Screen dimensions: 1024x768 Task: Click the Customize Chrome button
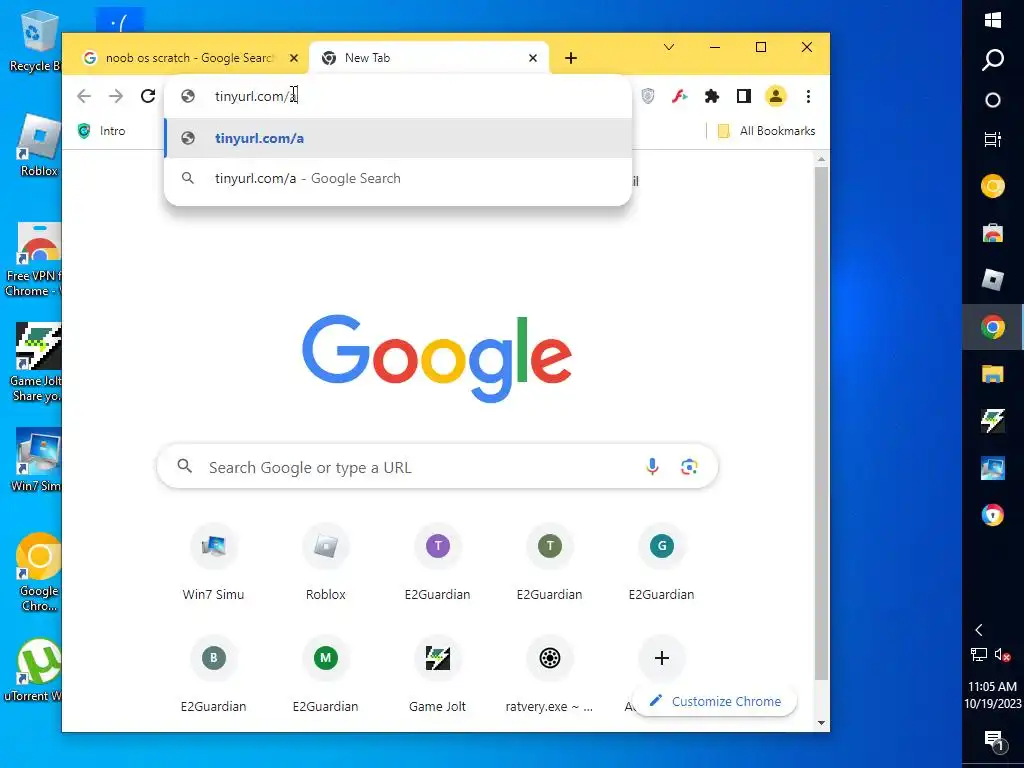(x=715, y=701)
